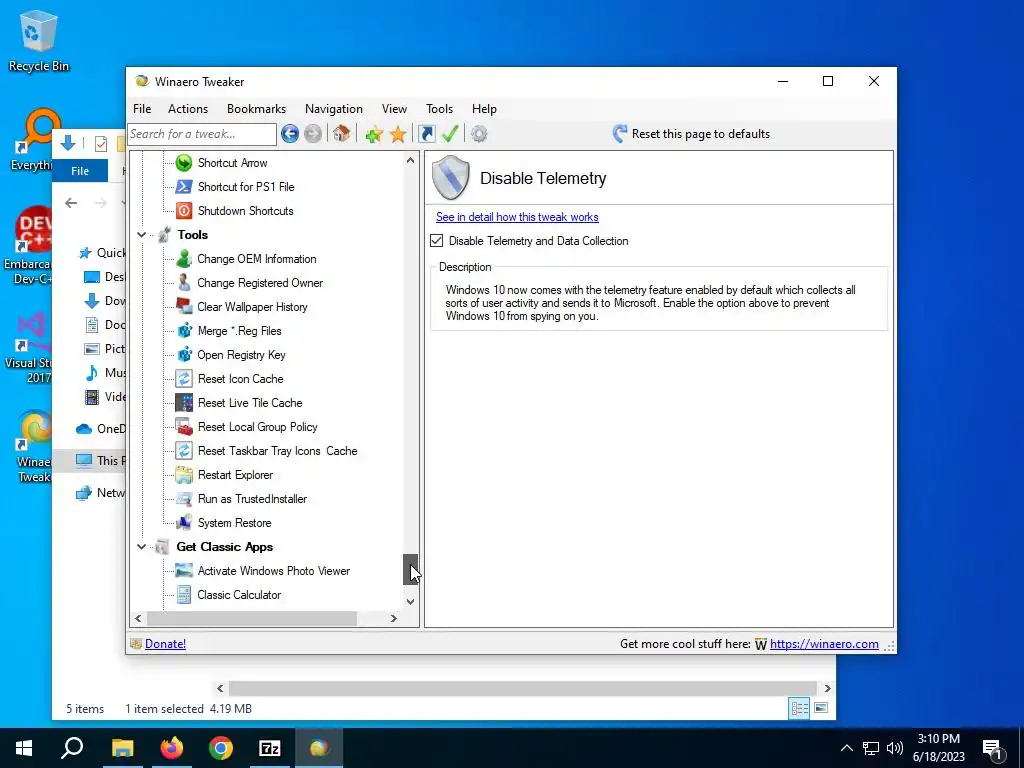Click back arrow in File Explorer window
Viewport: 1024px width, 768px height.
pos(71,203)
